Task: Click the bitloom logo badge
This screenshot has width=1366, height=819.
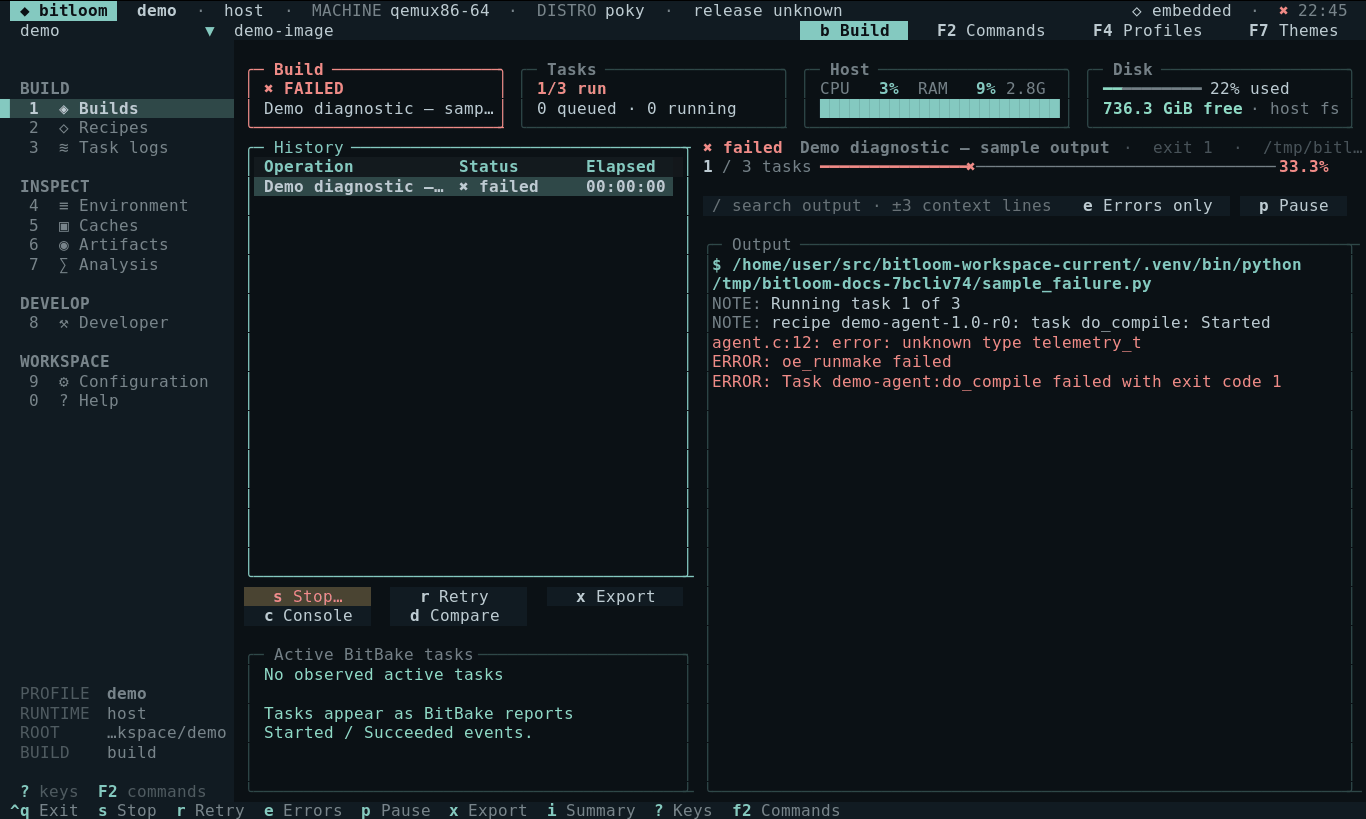Action: [63, 11]
